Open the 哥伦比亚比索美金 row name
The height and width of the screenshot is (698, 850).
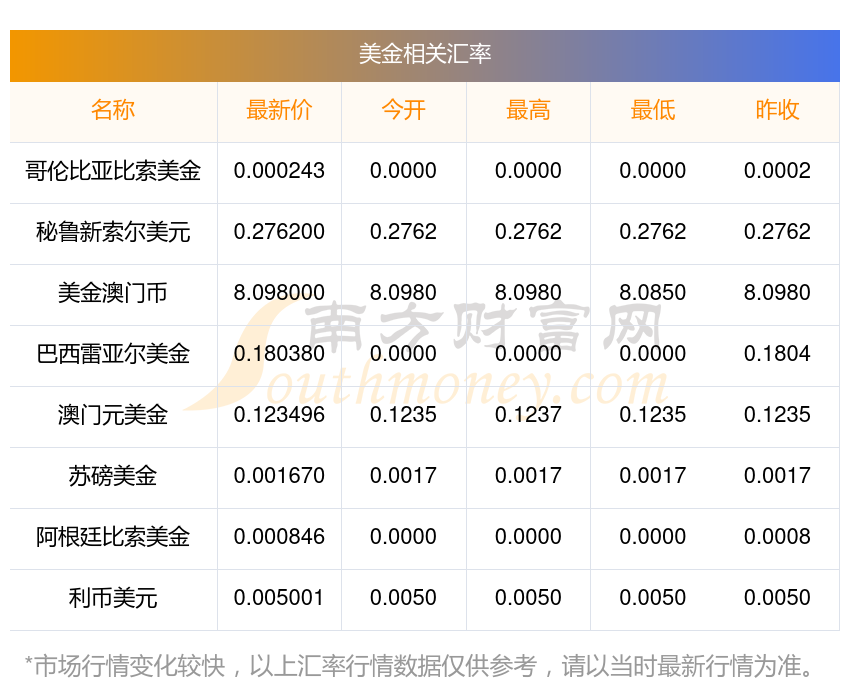point(113,171)
